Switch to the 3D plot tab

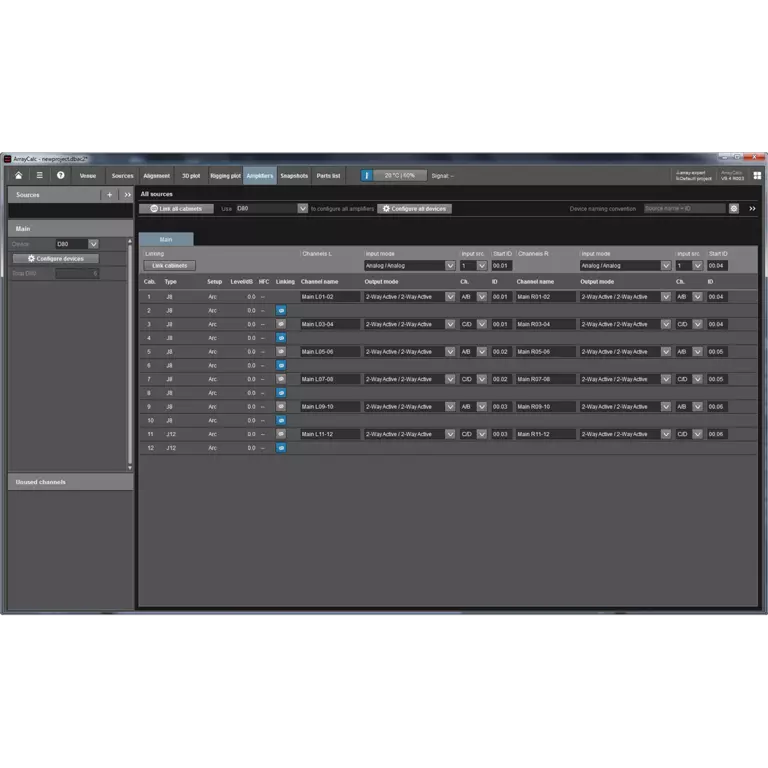[191, 176]
